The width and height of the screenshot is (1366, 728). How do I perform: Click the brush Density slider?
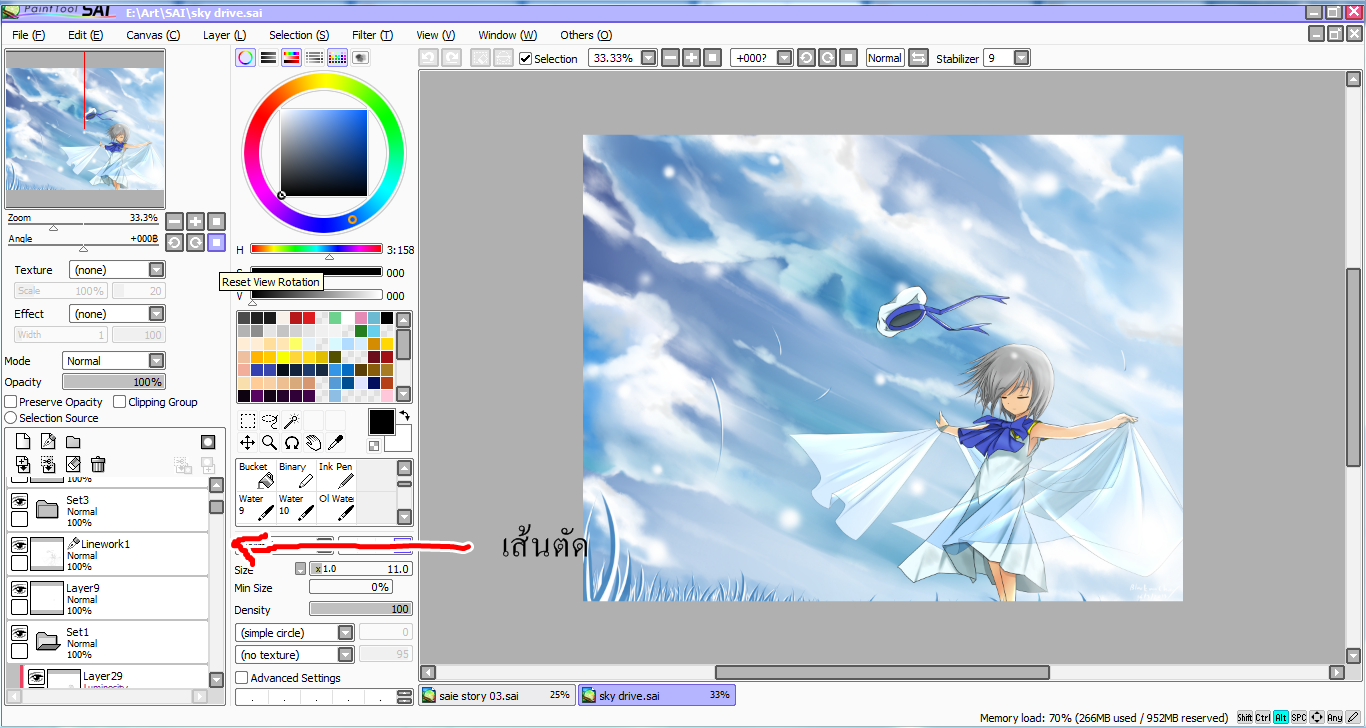click(361, 609)
